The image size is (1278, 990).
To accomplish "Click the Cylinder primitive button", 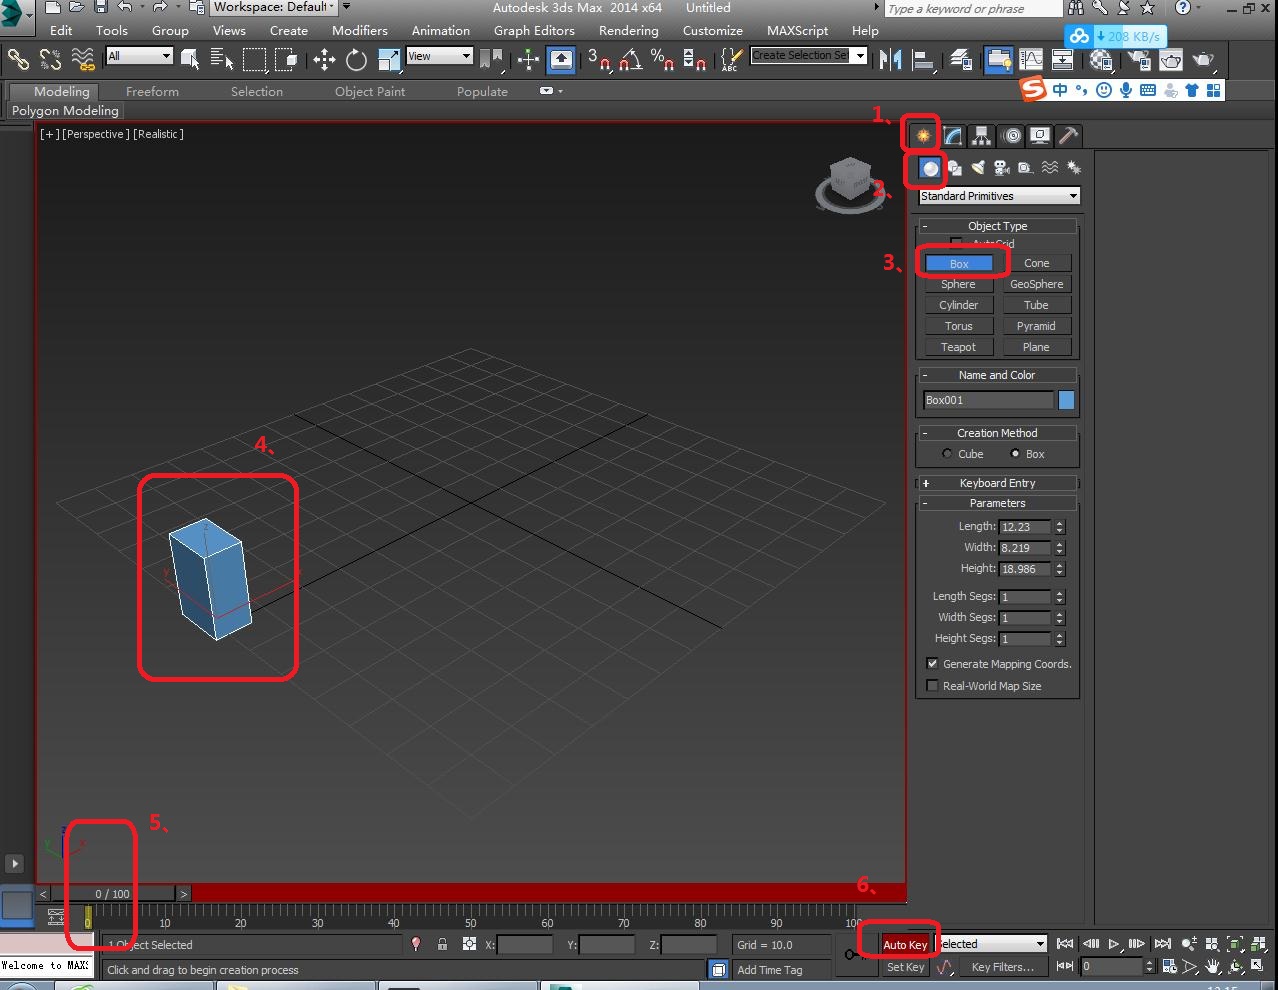I will click(x=958, y=305).
